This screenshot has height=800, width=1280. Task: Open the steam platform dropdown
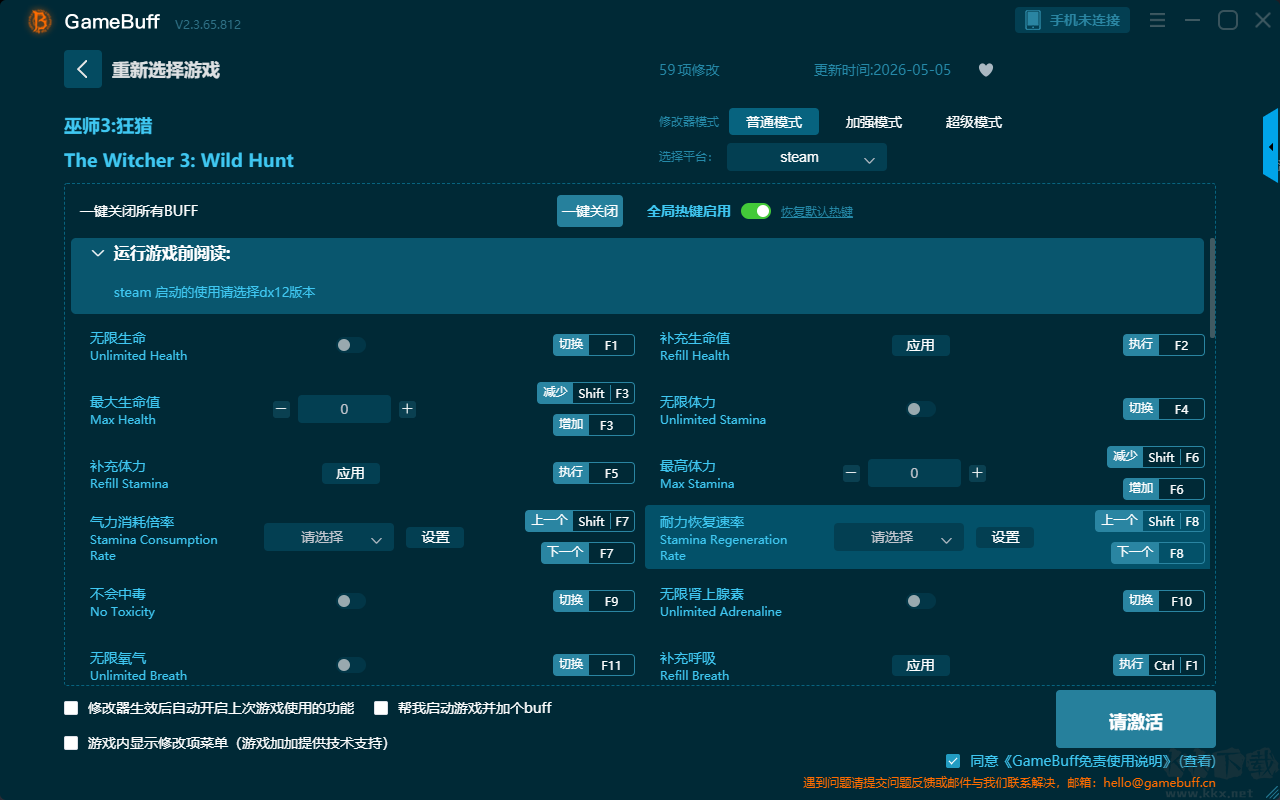(x=807, y=157)
